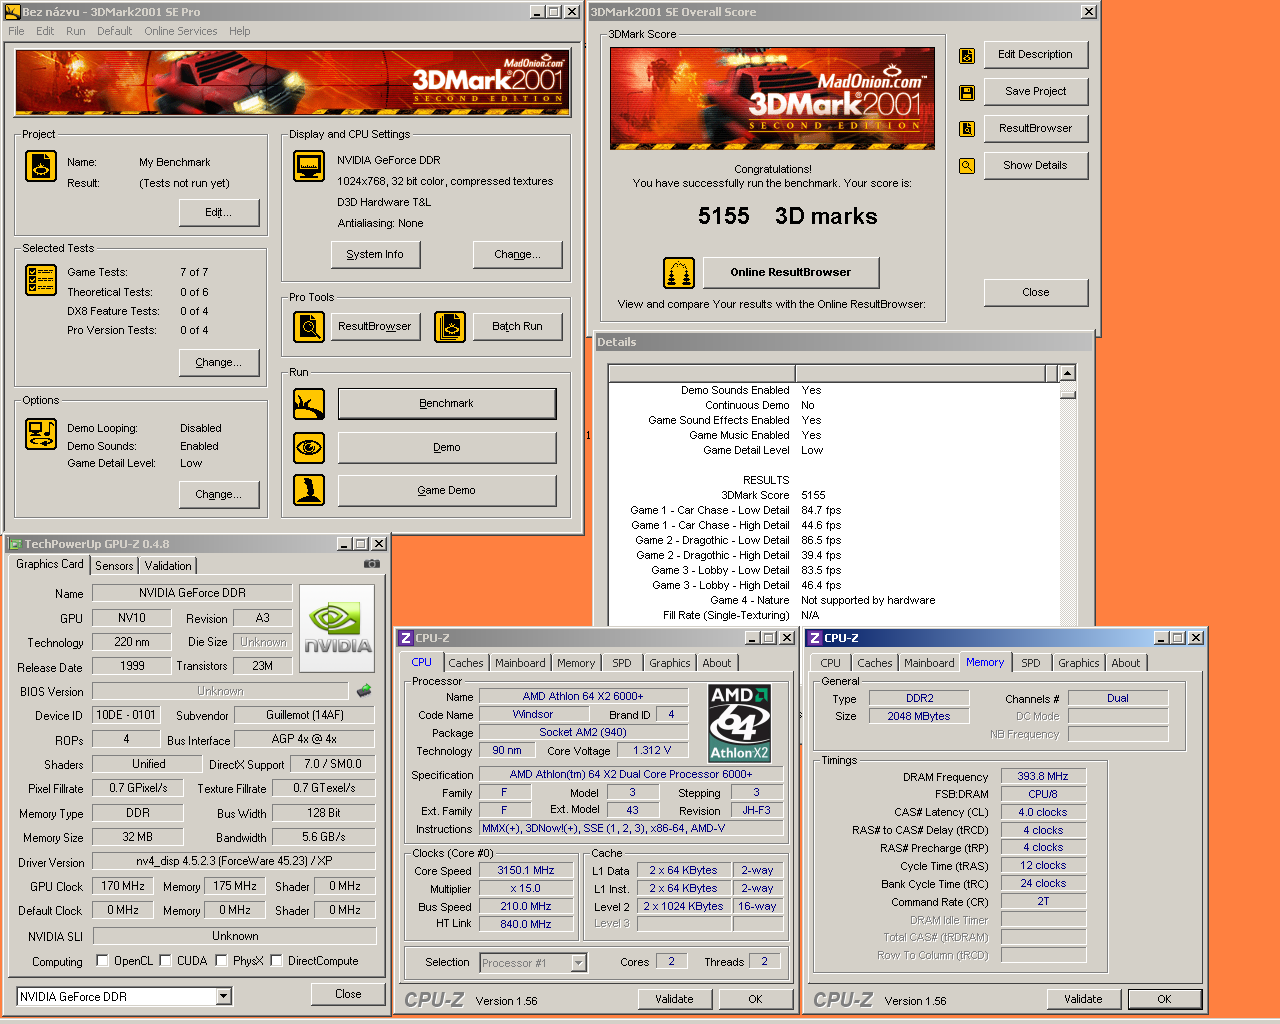Image resolution: width=1280 pixels, height=1024 pixels.
Task: Open the NVIDIA GeForce DDR card dropdown
Action: (x=224, y=996)
